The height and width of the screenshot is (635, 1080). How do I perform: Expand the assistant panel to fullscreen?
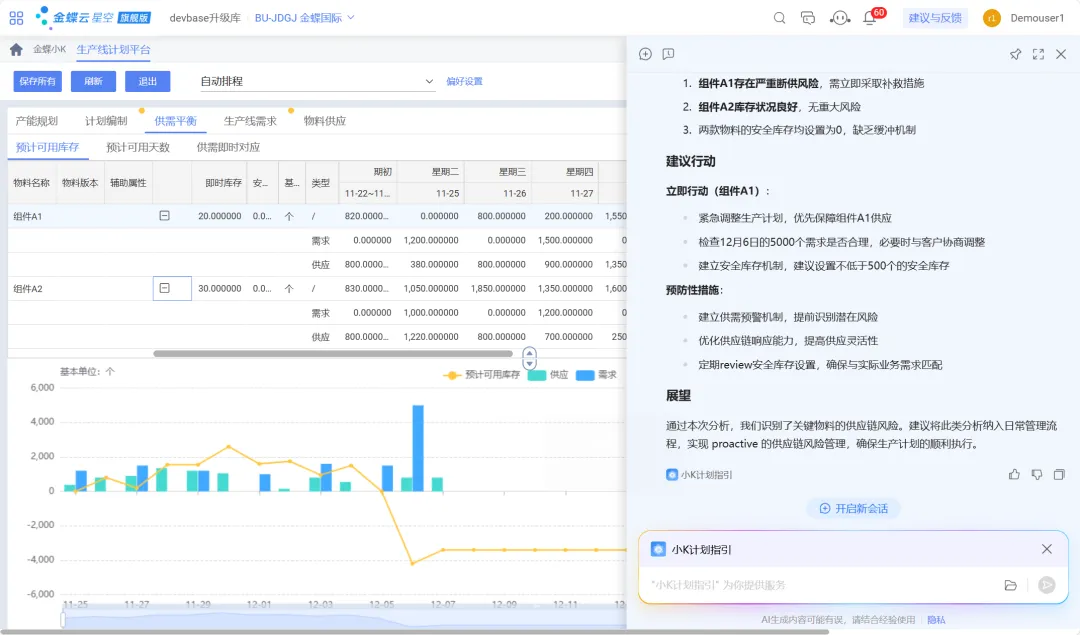pyautogui.click(x=1038, y=54)
